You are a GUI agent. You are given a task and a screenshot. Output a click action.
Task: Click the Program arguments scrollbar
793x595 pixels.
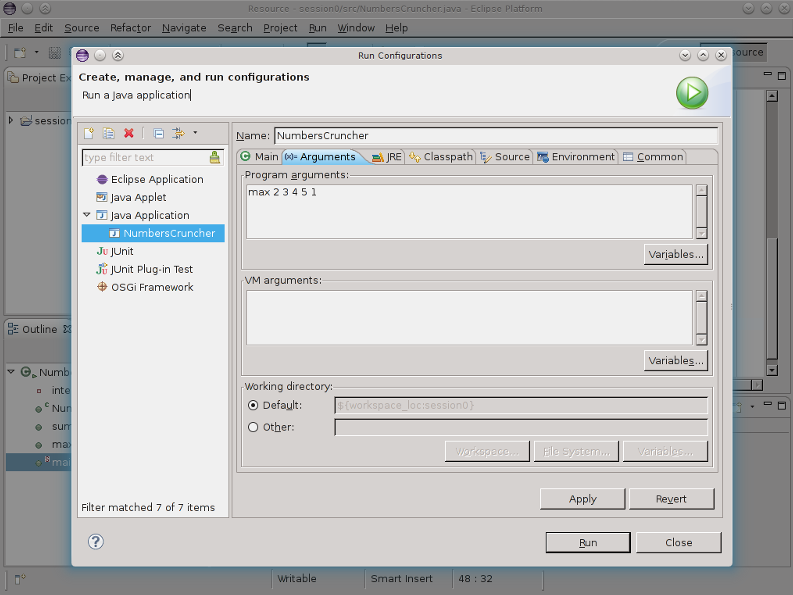pos(701,211)
